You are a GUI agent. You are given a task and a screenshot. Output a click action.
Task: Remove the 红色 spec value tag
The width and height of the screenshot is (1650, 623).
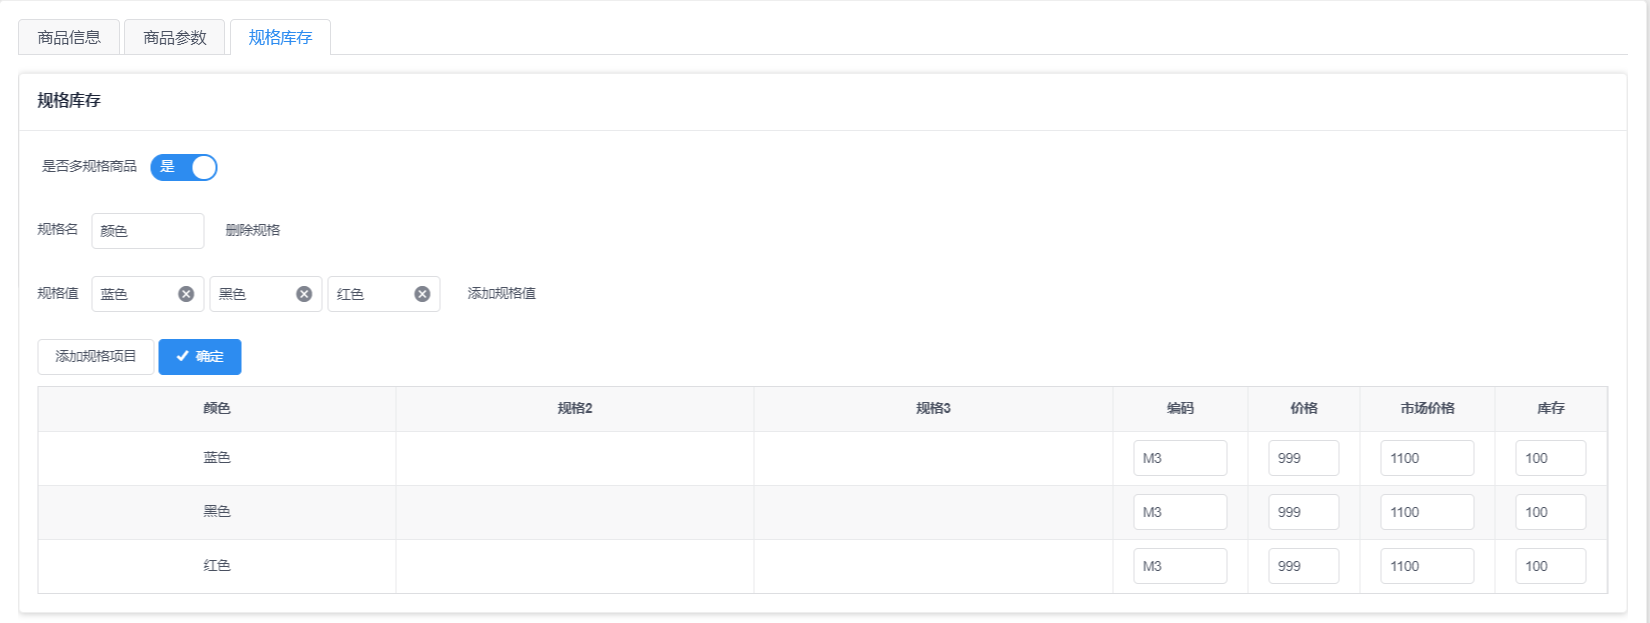(422, 294)
